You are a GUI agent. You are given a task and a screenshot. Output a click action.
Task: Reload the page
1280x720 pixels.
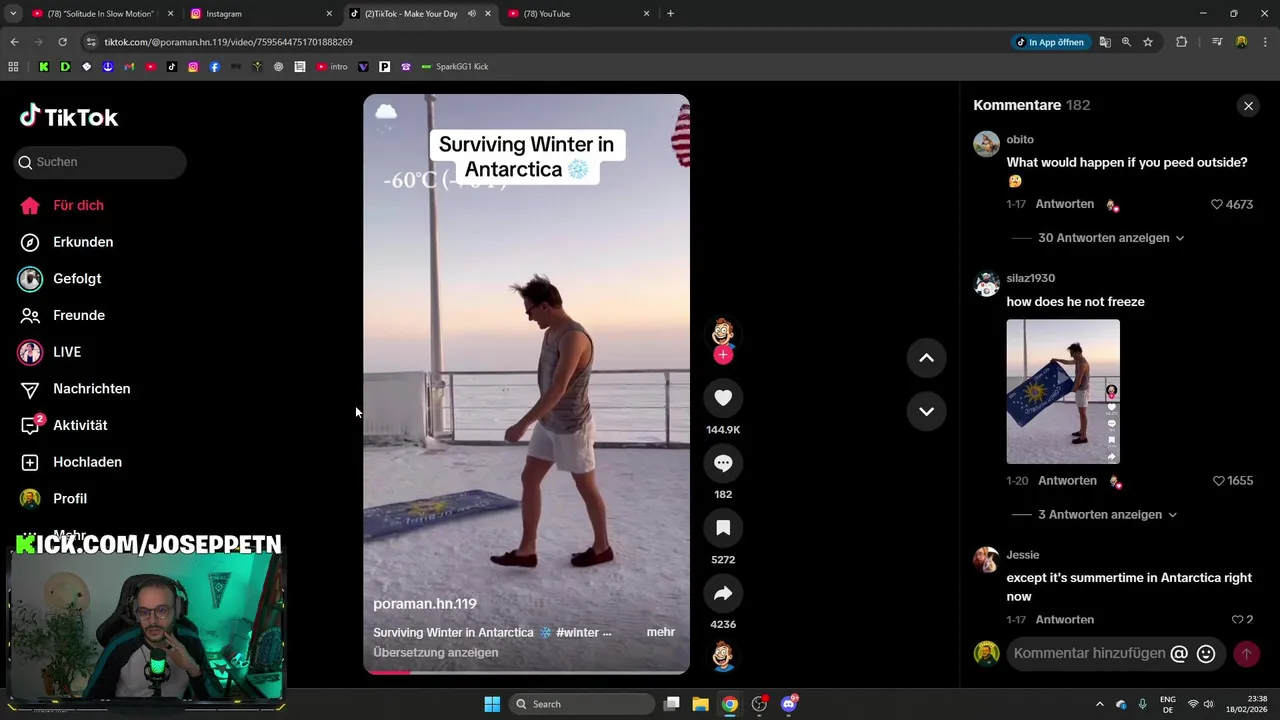coord(62,42)
